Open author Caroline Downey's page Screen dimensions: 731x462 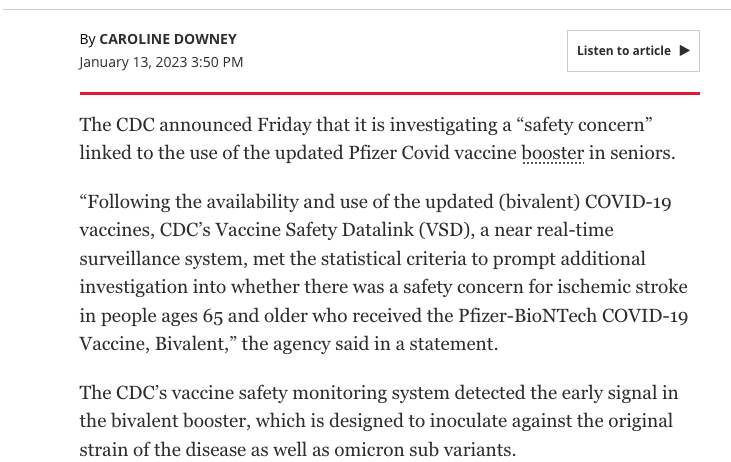[168, 39]
